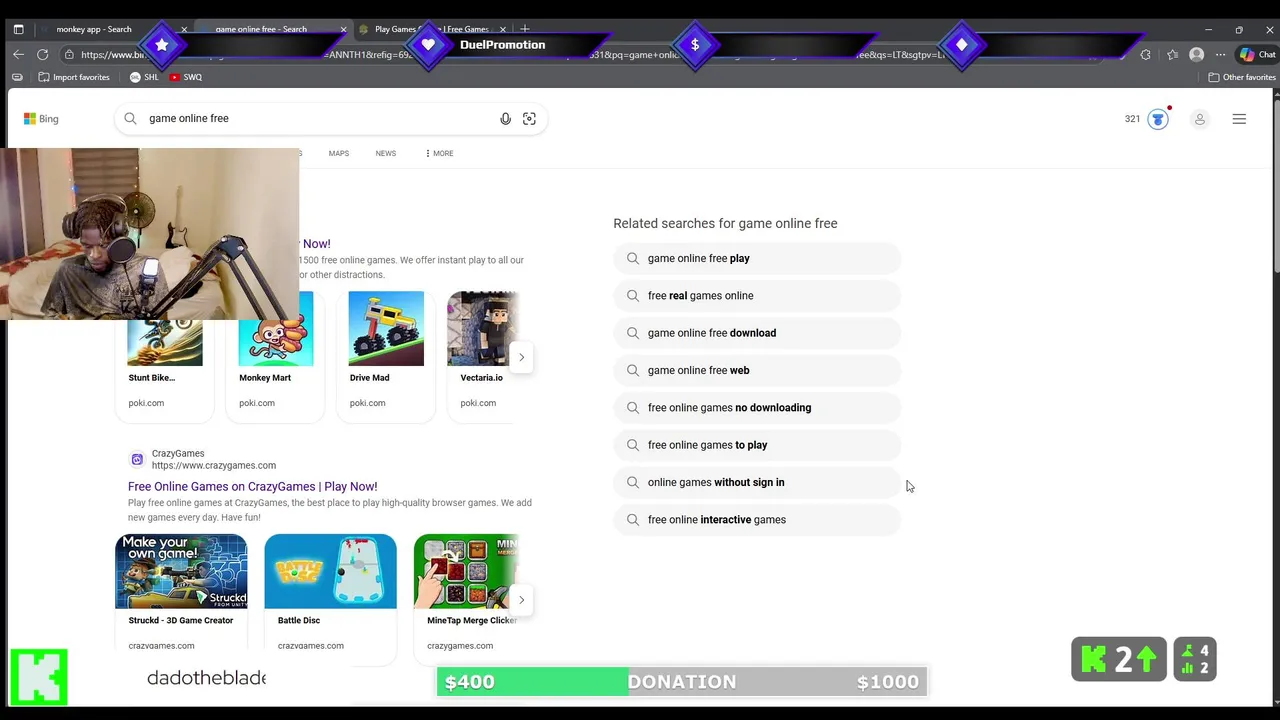
Task: Open the Bing hamburger menu
Action: coord(1239,119)
